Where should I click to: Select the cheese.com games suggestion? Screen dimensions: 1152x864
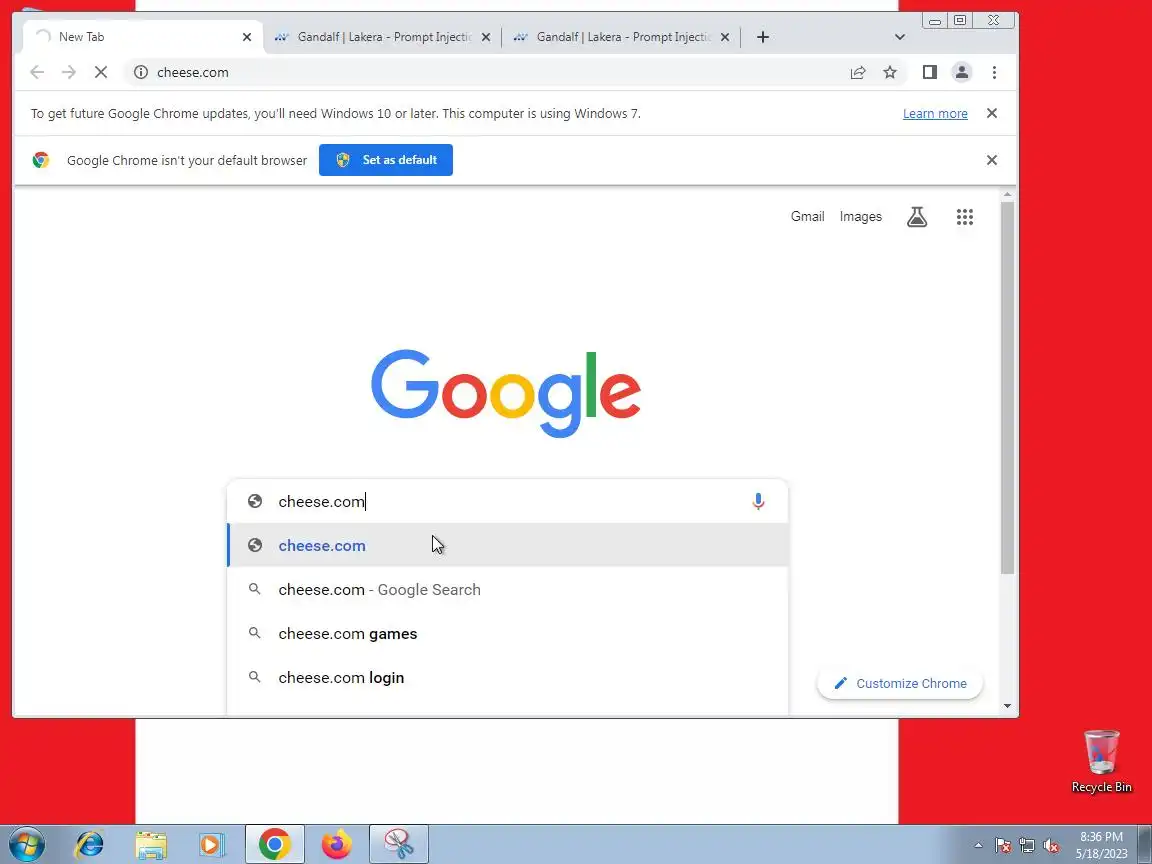(508, 633)
